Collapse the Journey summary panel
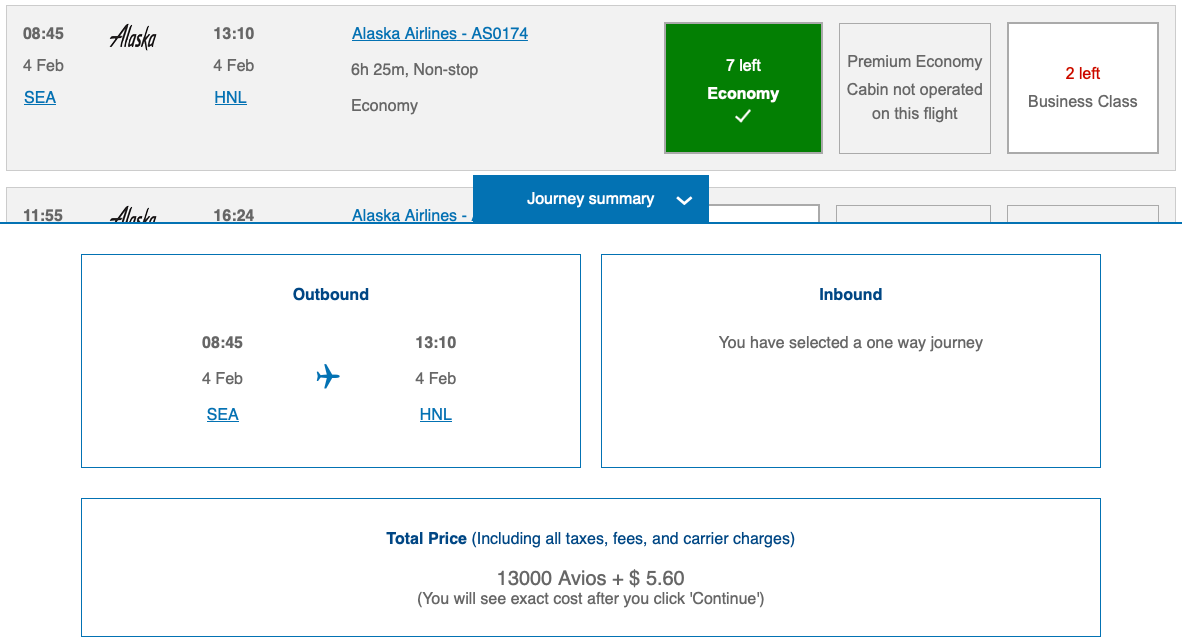Viewport: 1182px width, 644px height. 590,199
